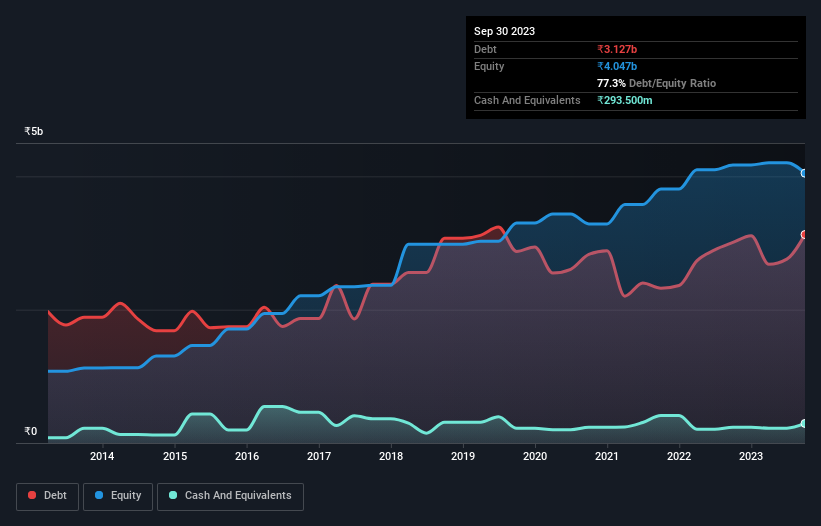Toggle the Debt legend button

[47, 496]
